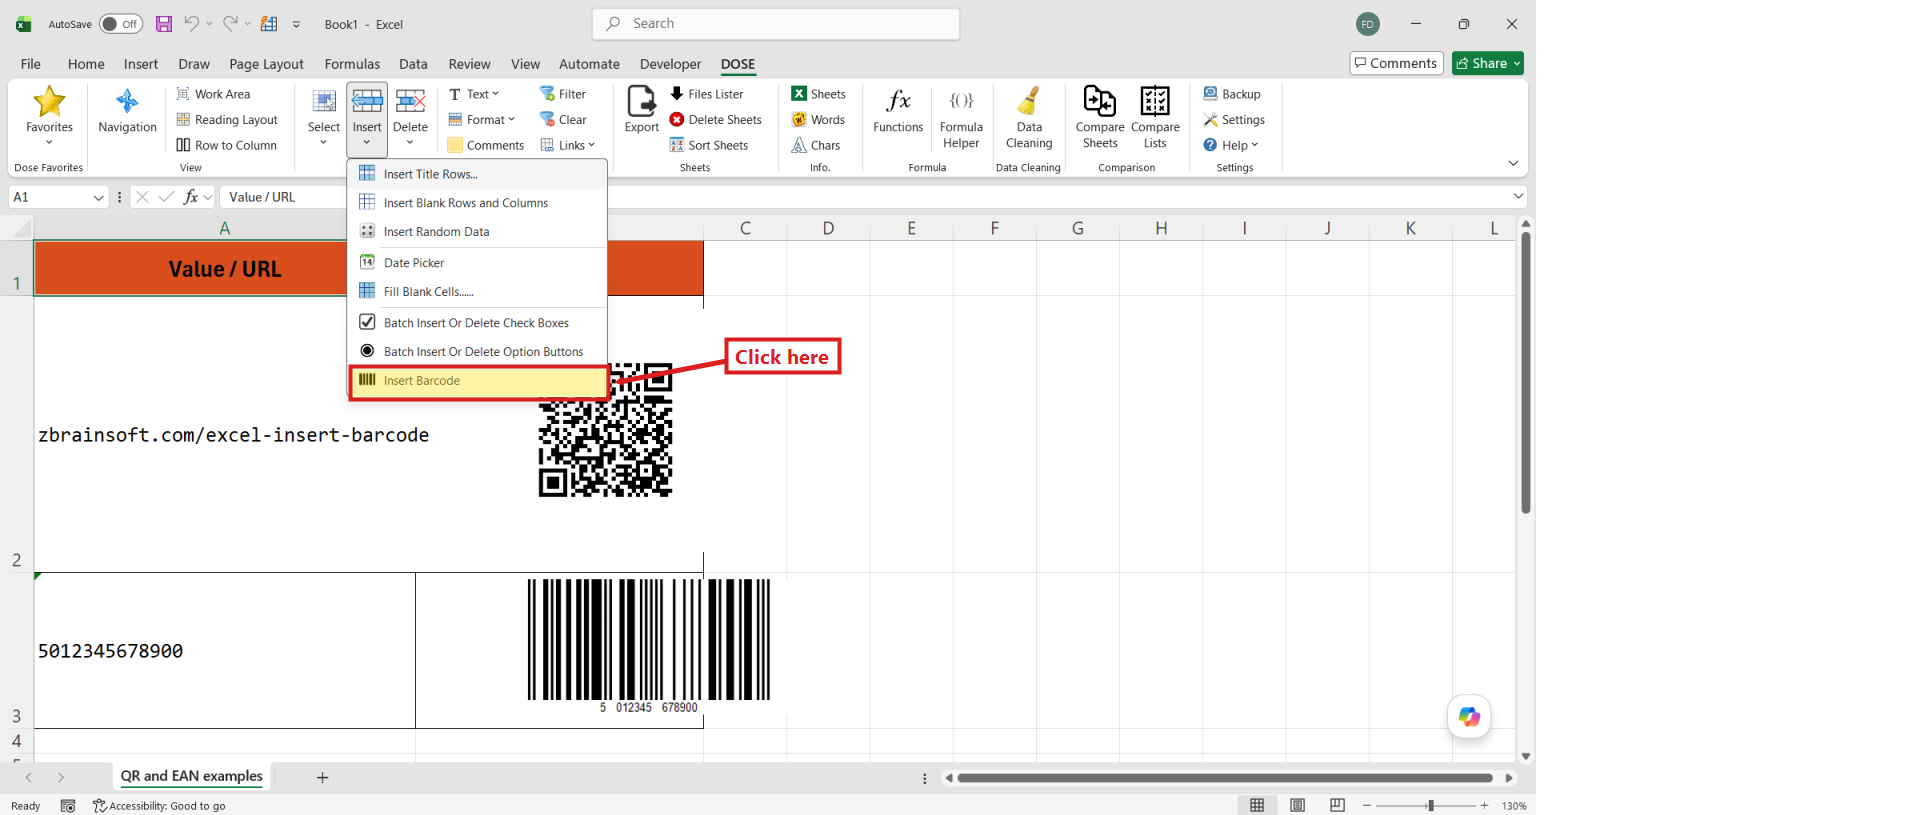Viewport: 1920px width, 815px height.
Task: Click Row to Column tool
Action: click(x=227, y=145)
